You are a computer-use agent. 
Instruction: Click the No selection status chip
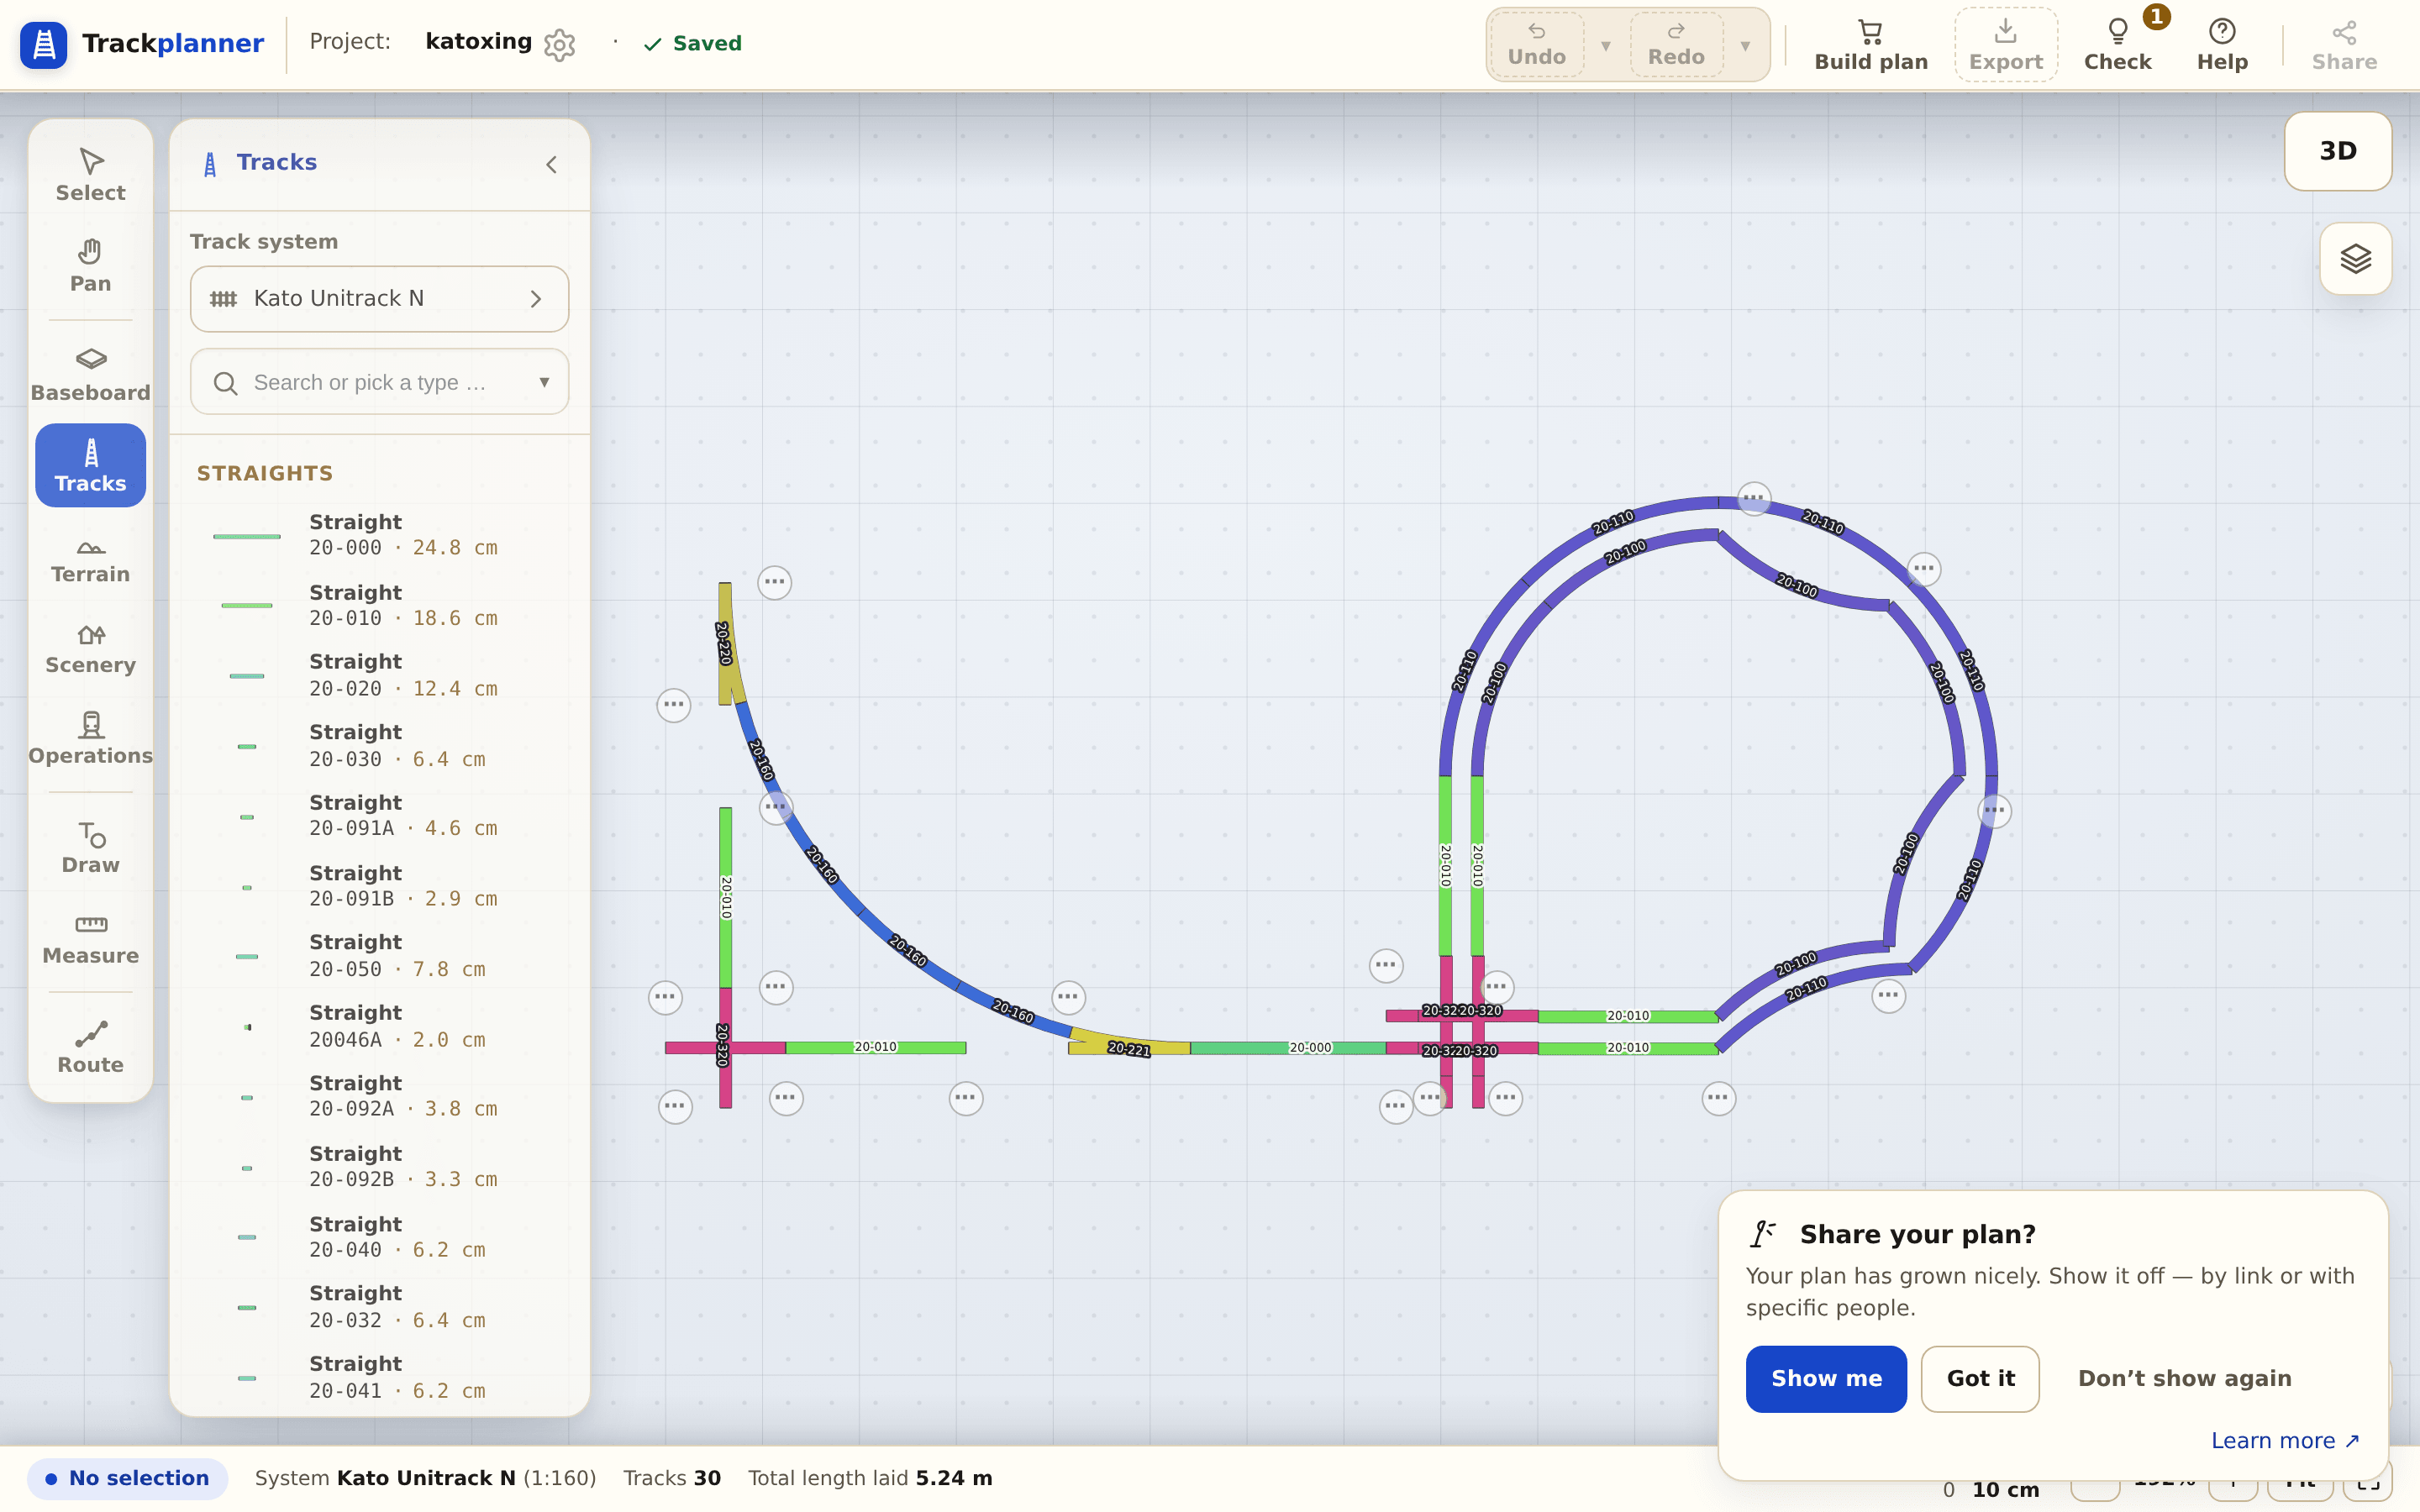click(128, 1478)
